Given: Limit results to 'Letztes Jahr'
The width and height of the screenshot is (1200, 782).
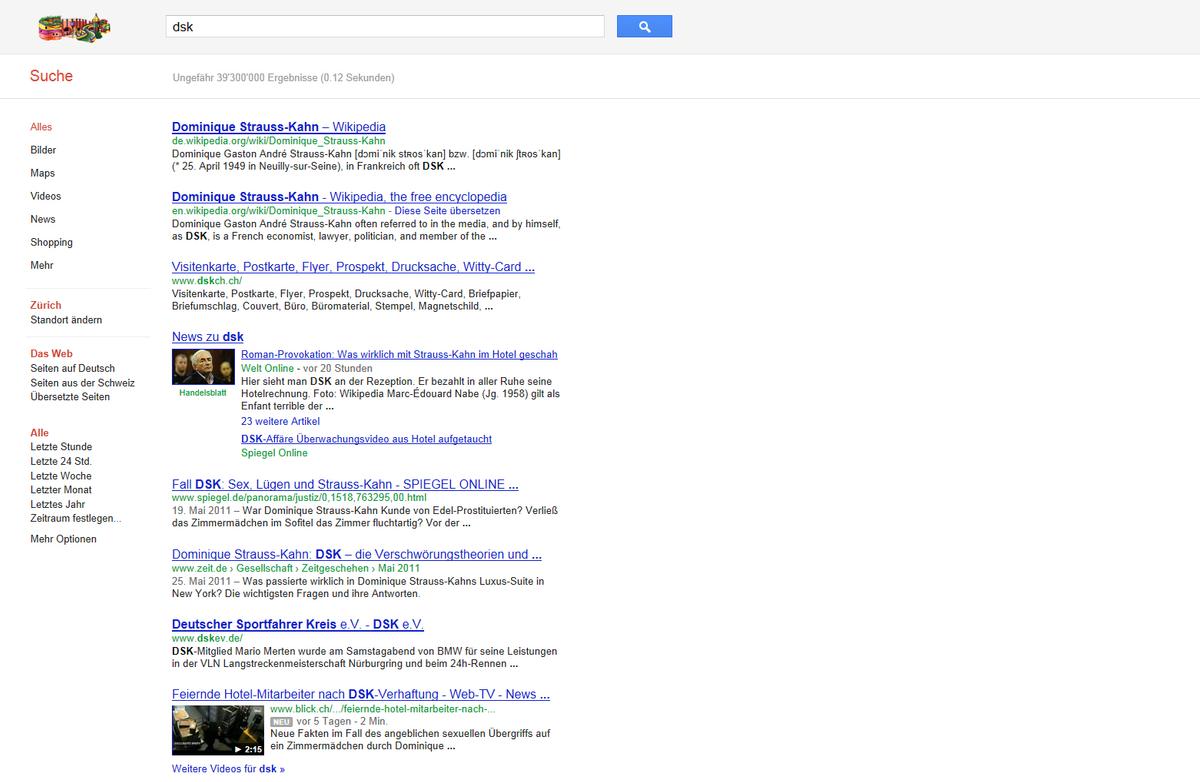Looking at the screenshot, I should tap(58, 505).
